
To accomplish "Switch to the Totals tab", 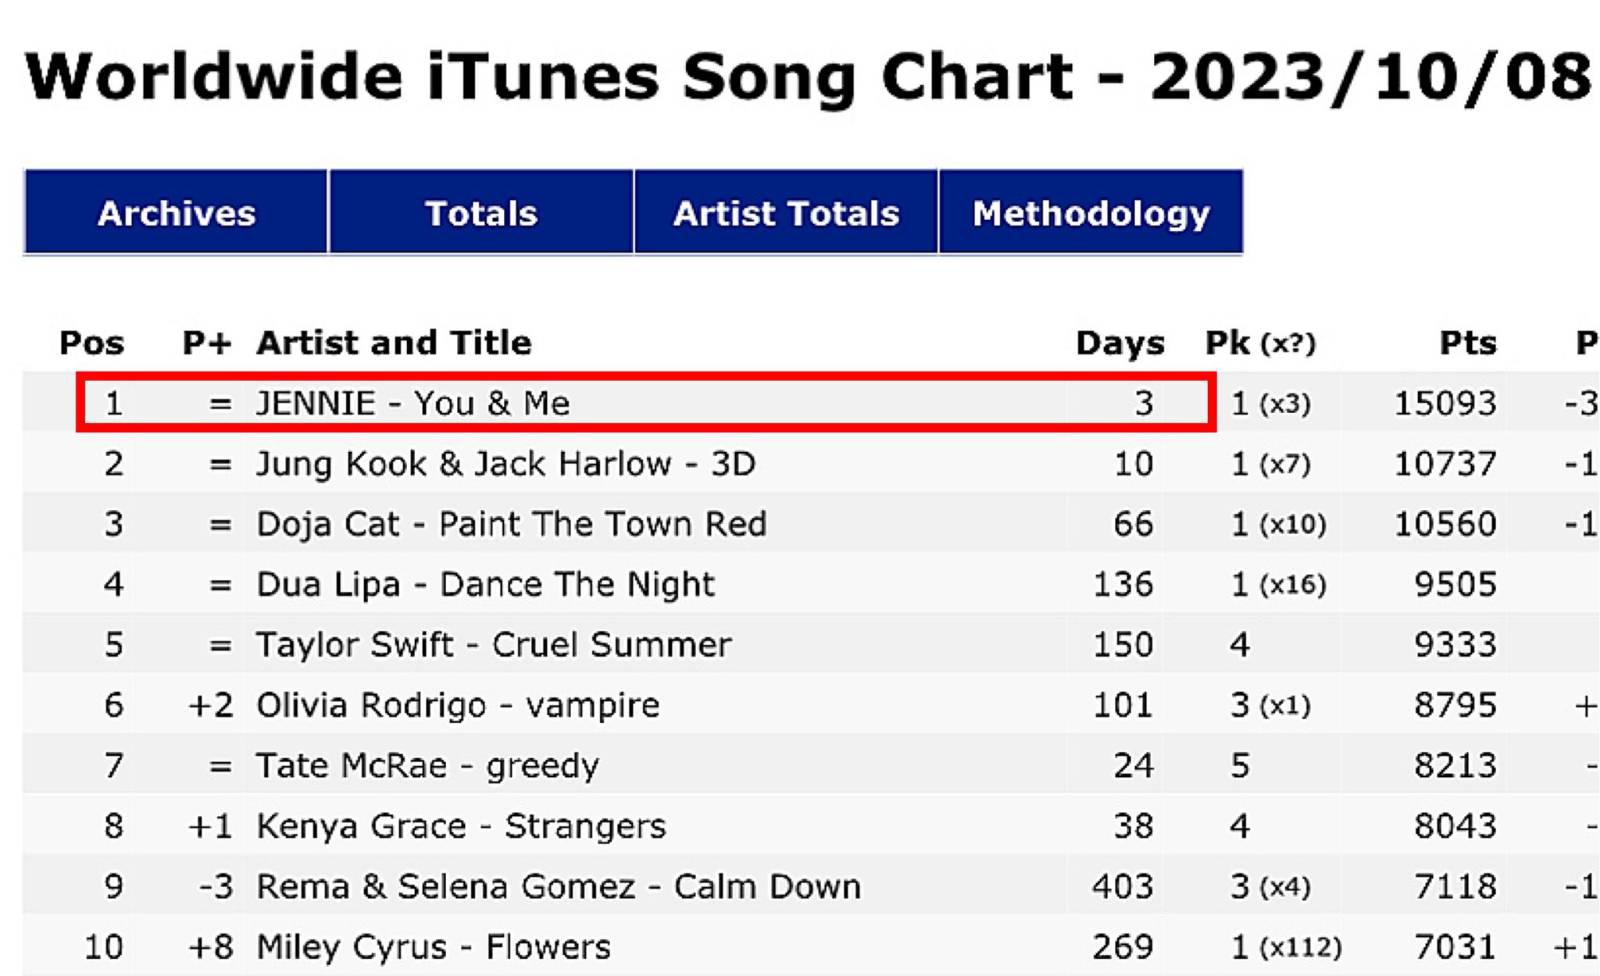I will [x=481, y=213].
